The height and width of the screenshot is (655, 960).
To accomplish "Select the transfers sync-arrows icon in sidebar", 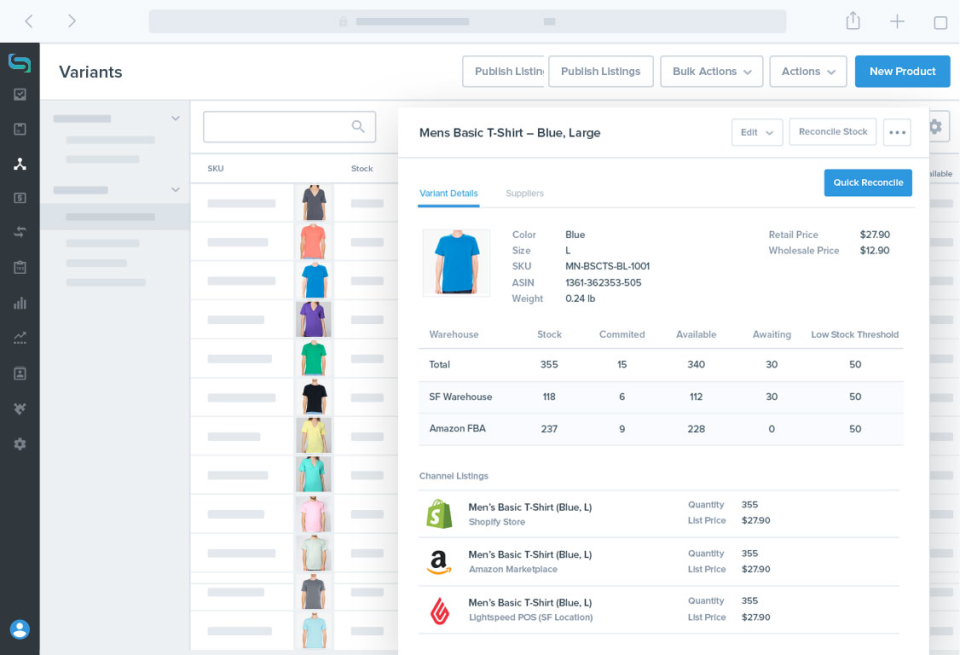I will (x=20, y=233).
